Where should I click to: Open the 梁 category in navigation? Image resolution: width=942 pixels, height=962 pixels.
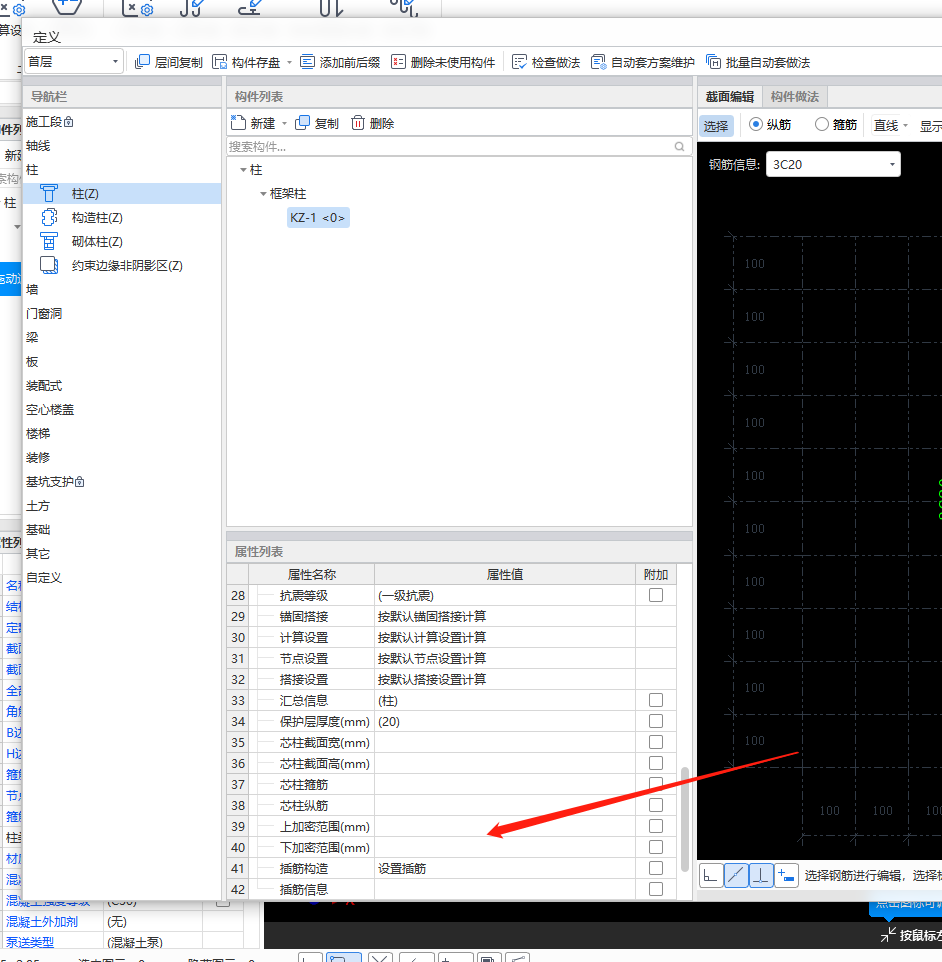coord(32,337)
